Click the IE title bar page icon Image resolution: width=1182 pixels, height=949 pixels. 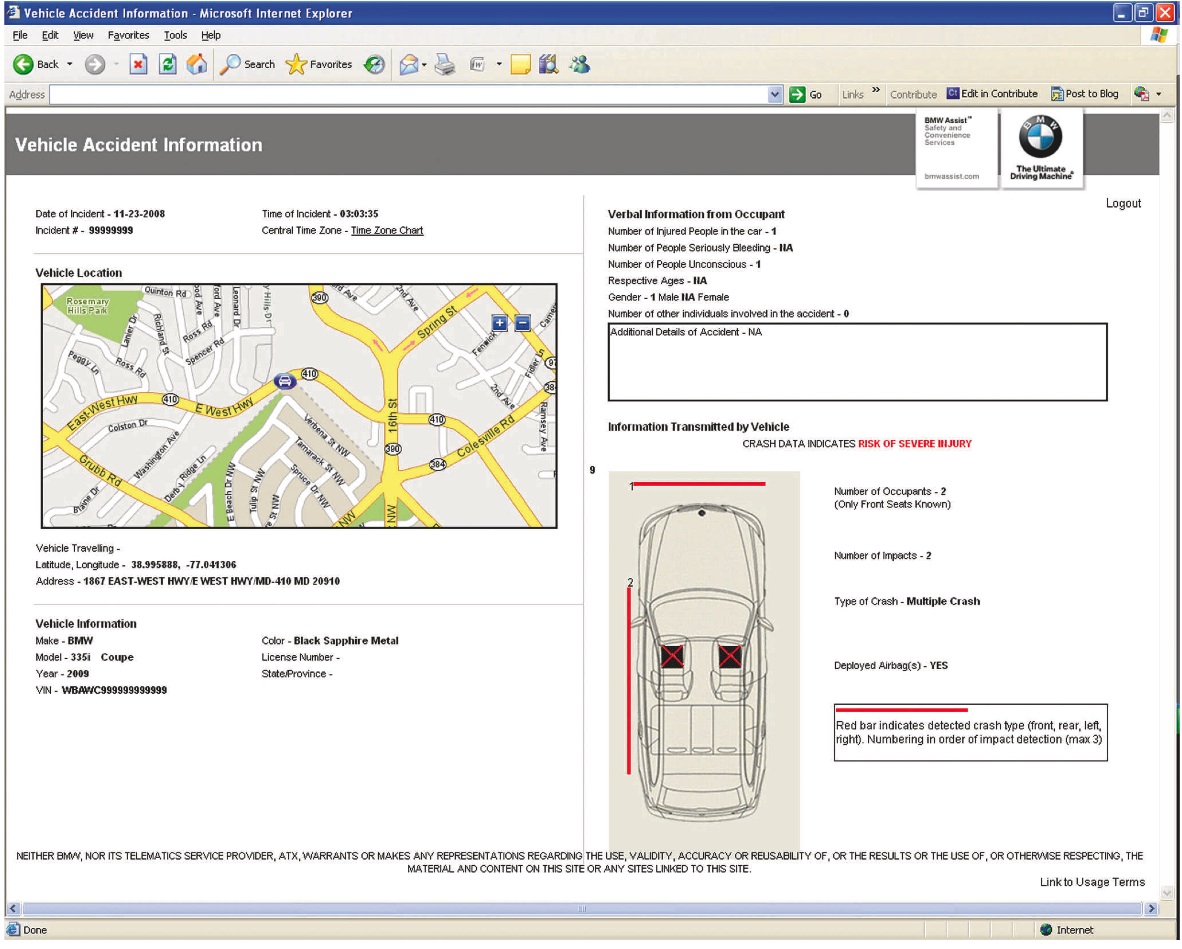pos(13,13)
